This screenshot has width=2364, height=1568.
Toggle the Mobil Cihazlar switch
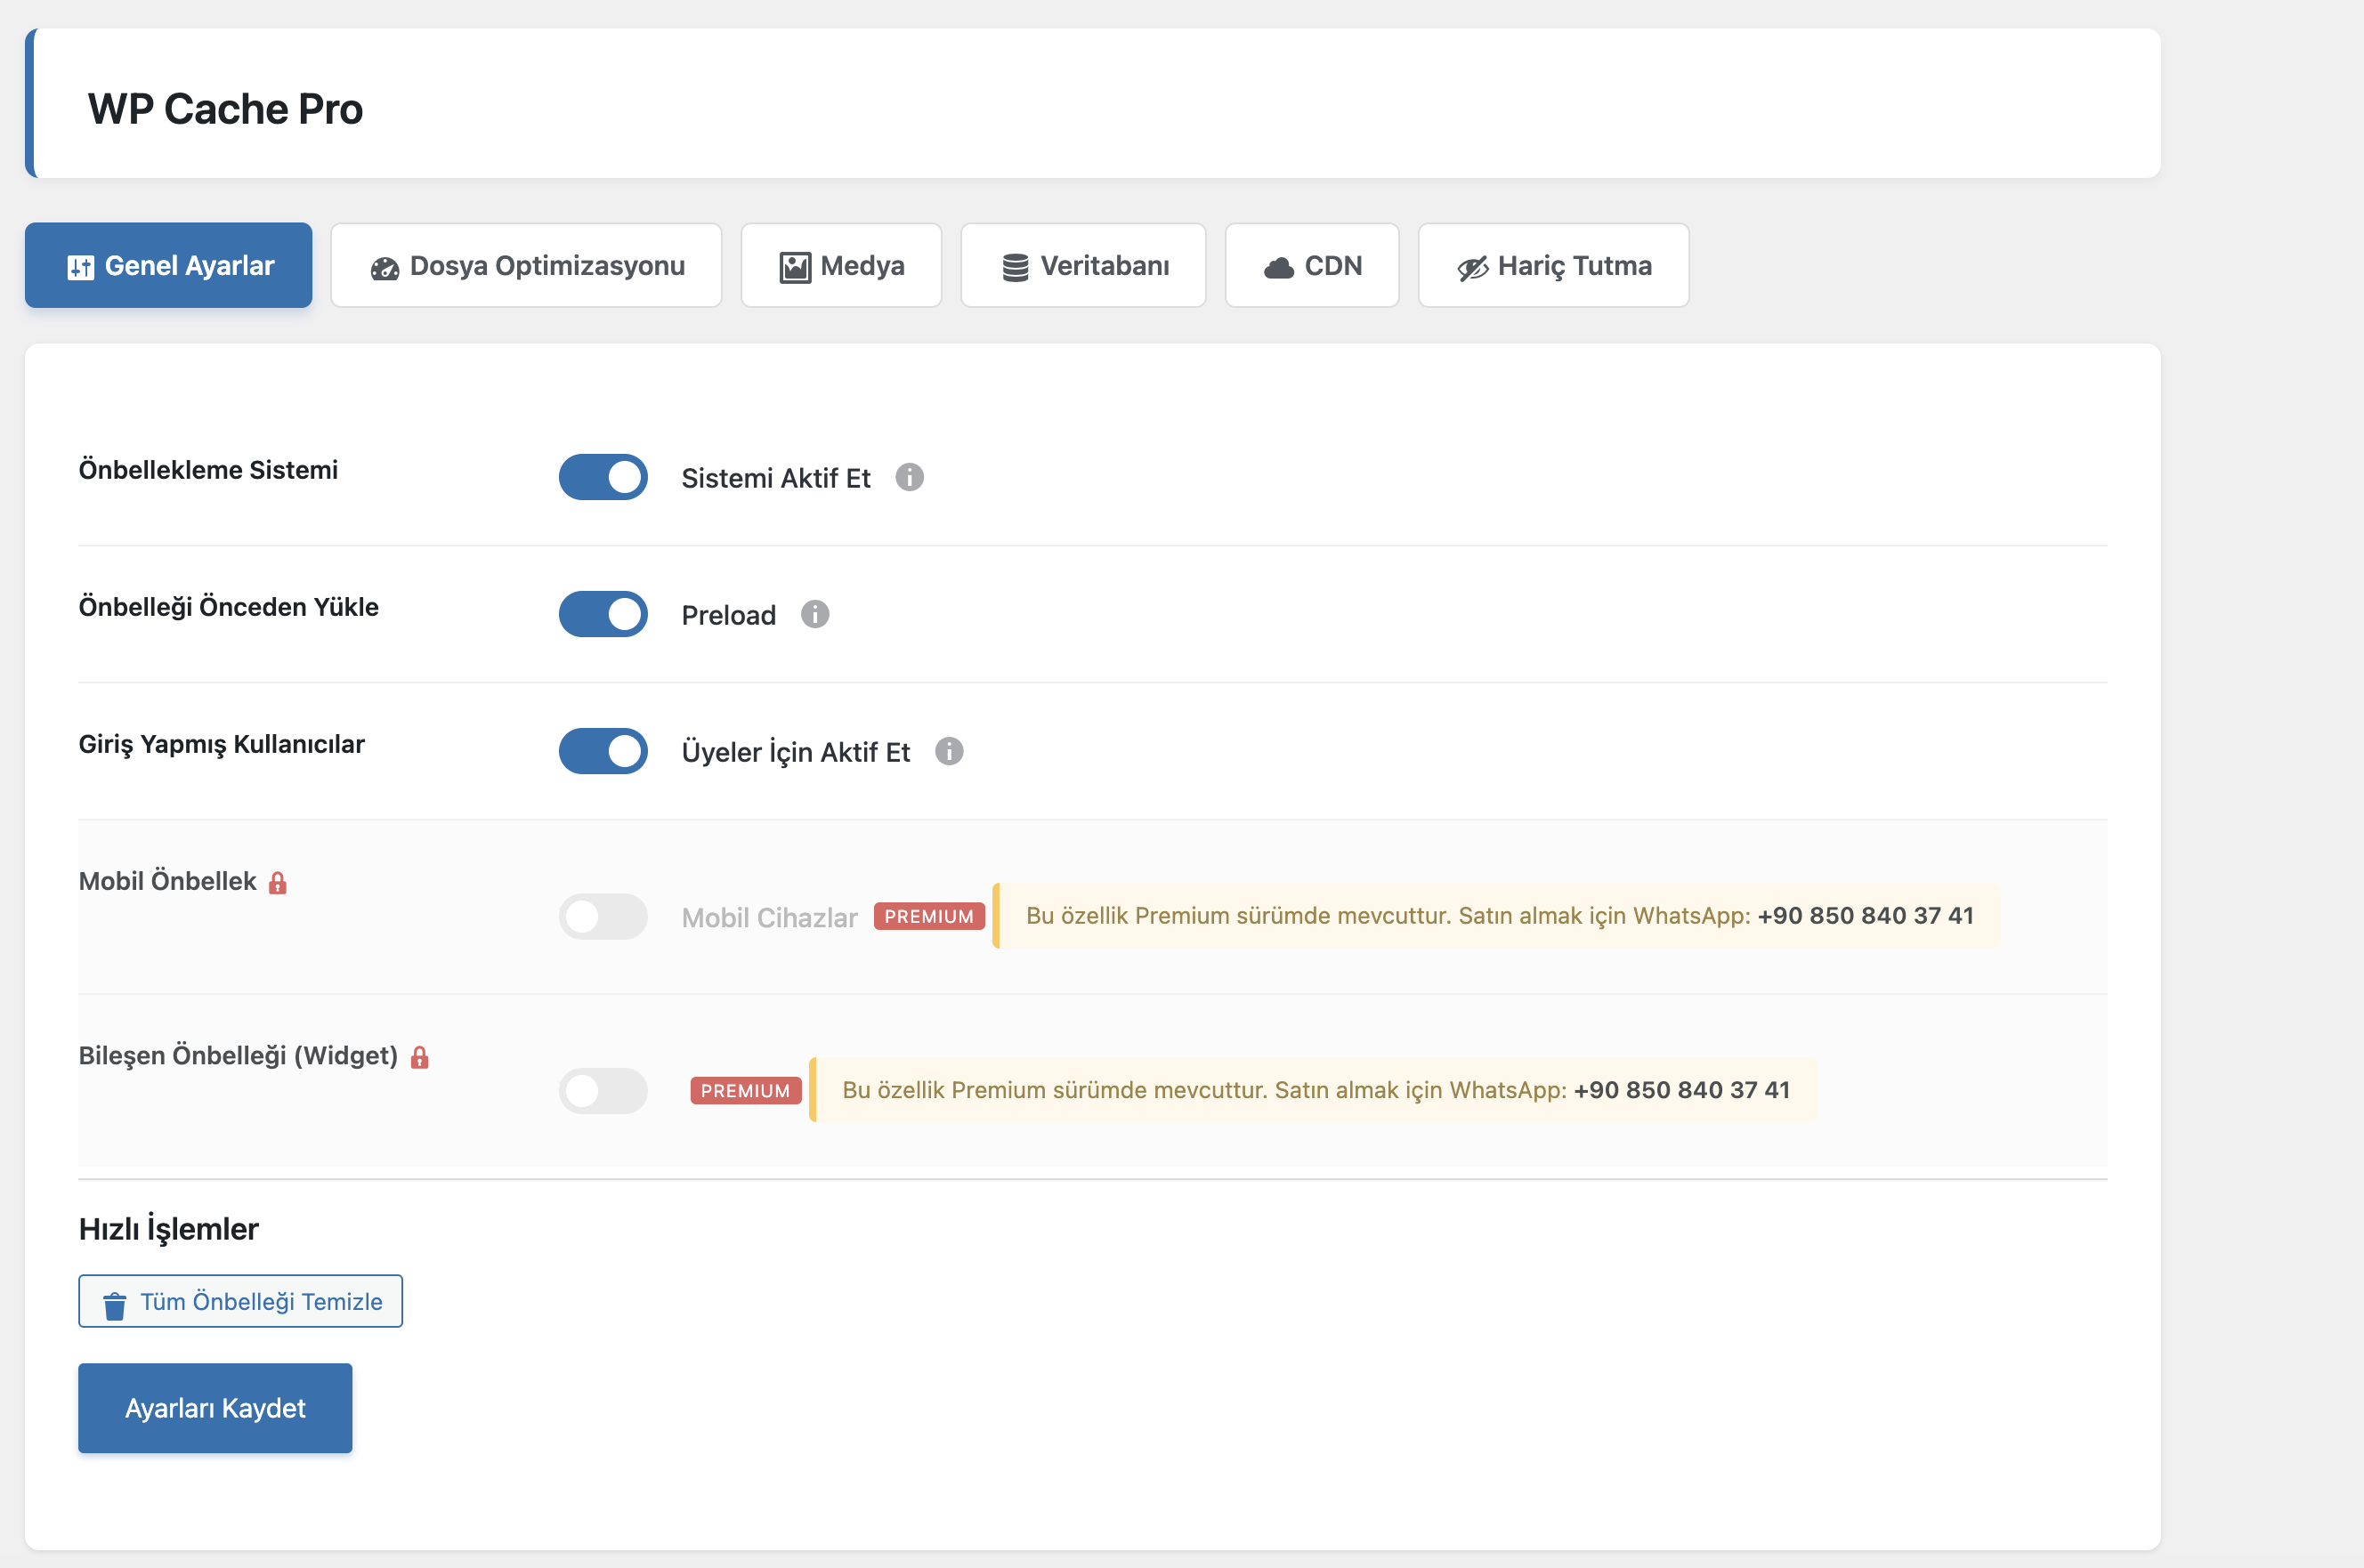click(603, 917)
